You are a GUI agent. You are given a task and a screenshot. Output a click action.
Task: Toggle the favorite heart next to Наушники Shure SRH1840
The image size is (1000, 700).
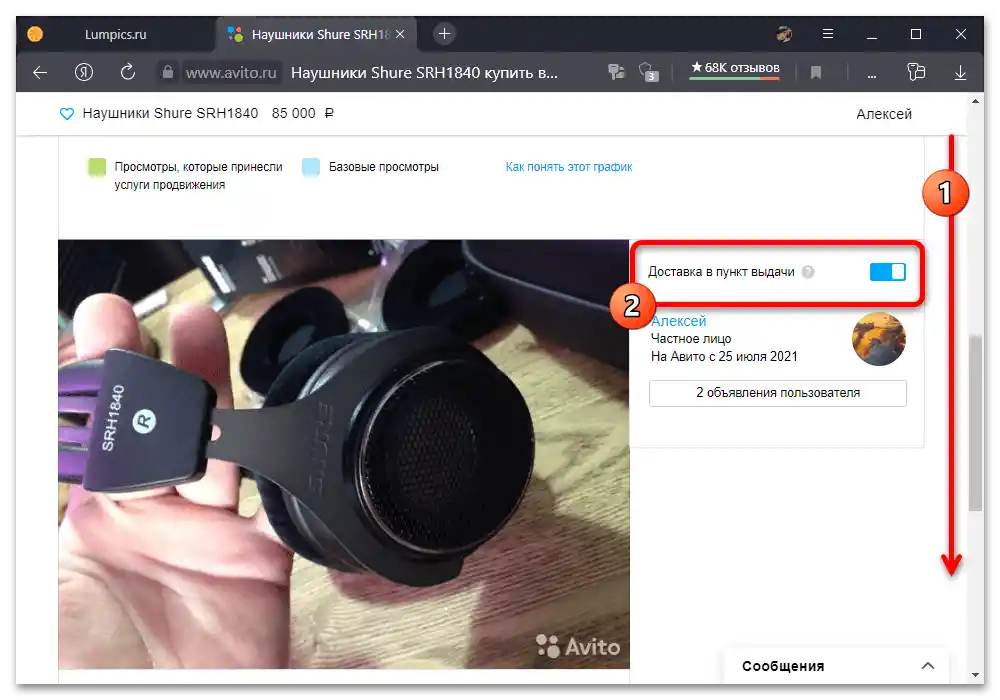[x=66, y=113]
